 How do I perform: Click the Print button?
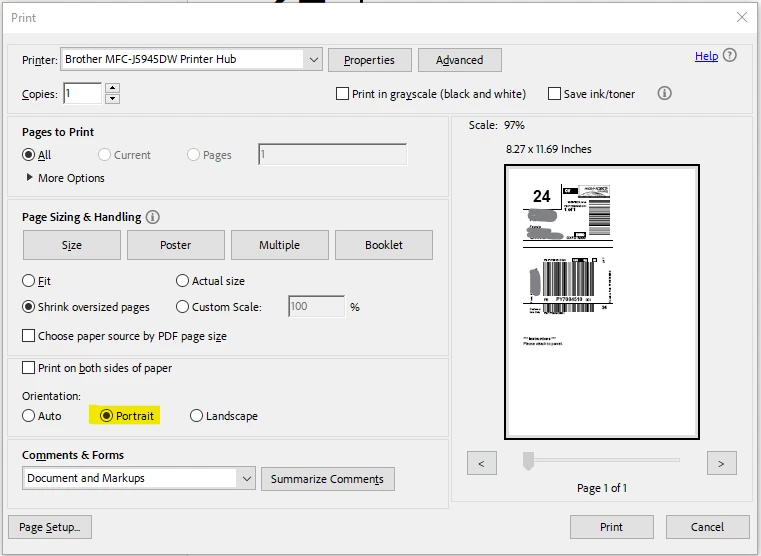(x=612, y=527)
